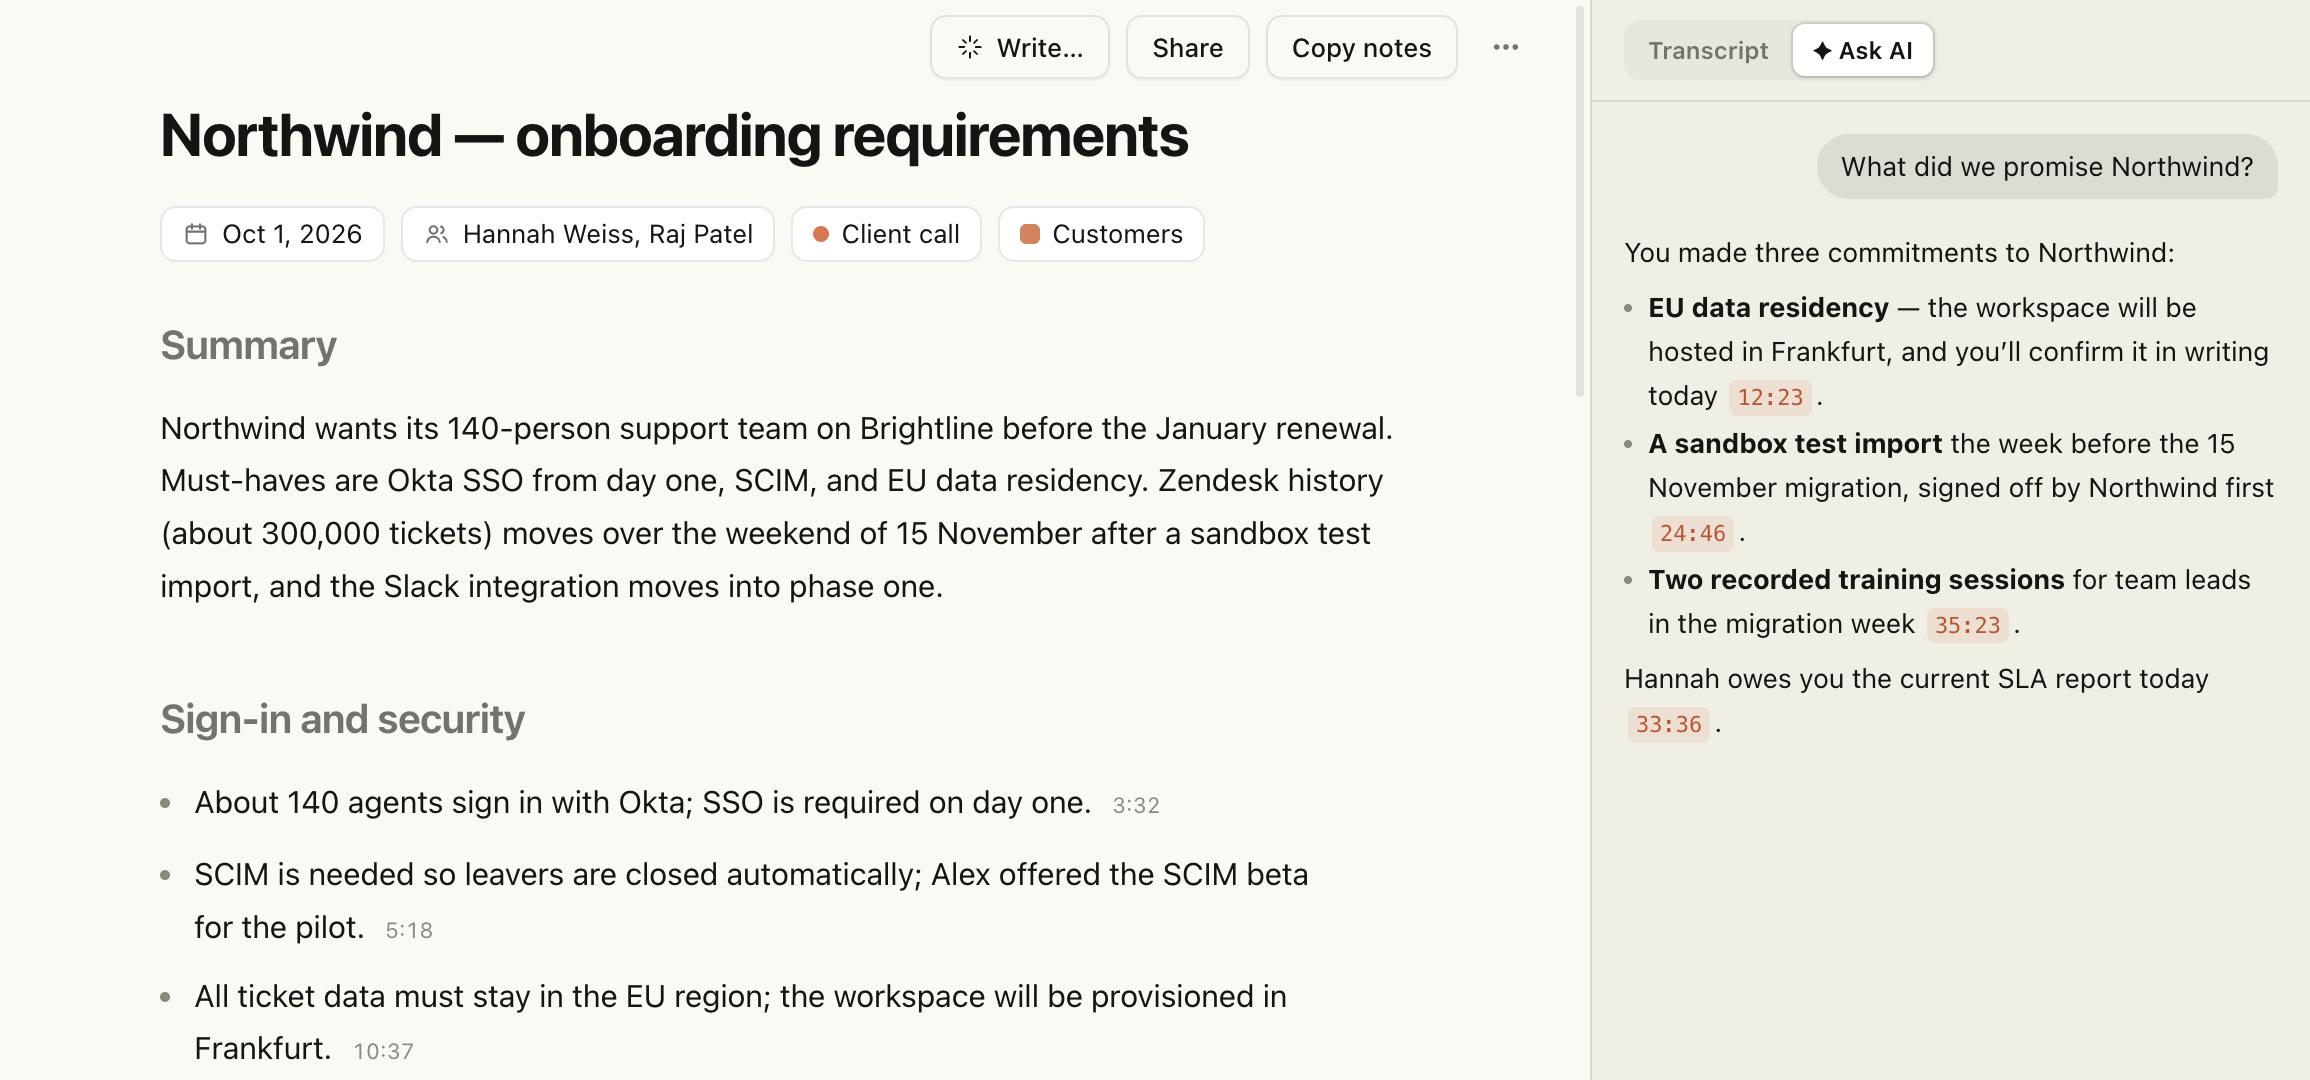Click the Customers folder color square
The width and height of the screenshot is (2310, 1080).
1029,234
